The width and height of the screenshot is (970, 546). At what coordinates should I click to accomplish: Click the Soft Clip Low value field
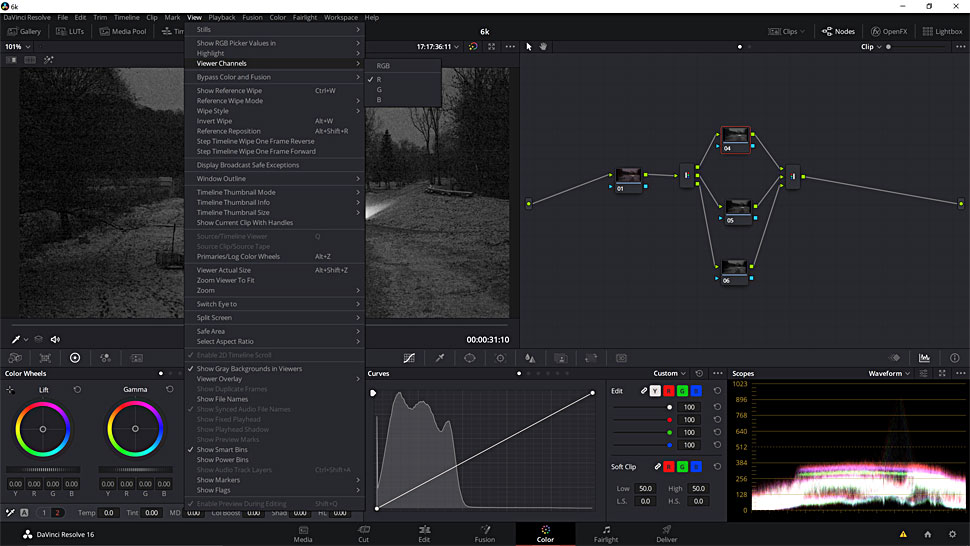(645, 488)
